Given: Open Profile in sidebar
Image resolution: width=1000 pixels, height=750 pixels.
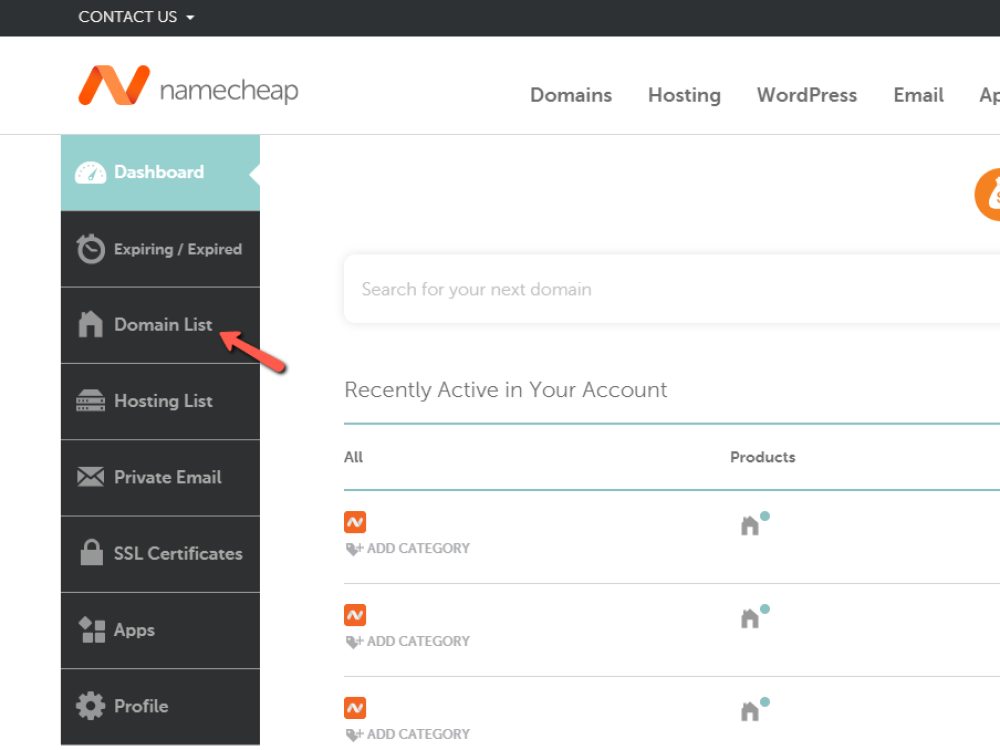Looking at the screenshot, I should coord(160,707).
